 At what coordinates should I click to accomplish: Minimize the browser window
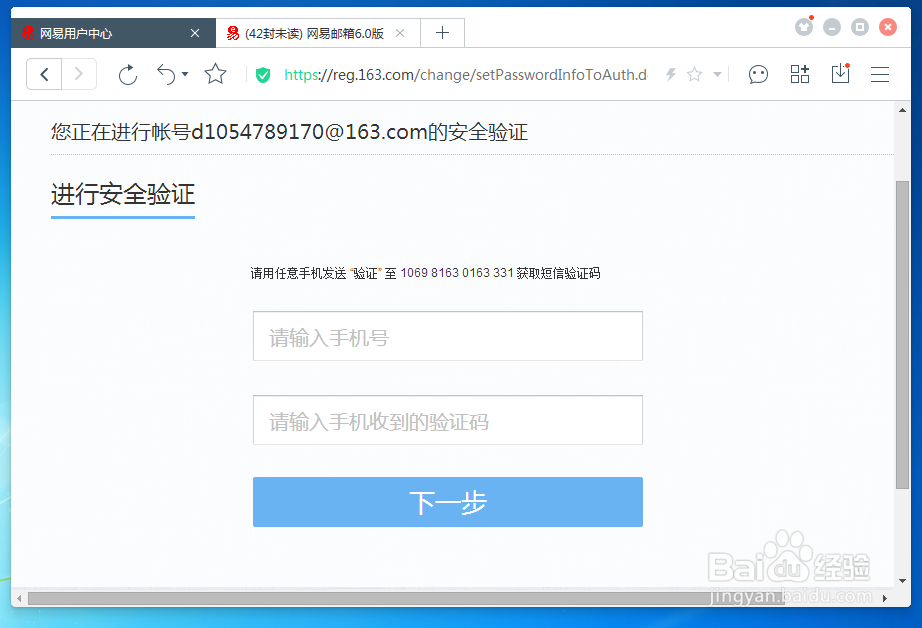coord(831,27)
